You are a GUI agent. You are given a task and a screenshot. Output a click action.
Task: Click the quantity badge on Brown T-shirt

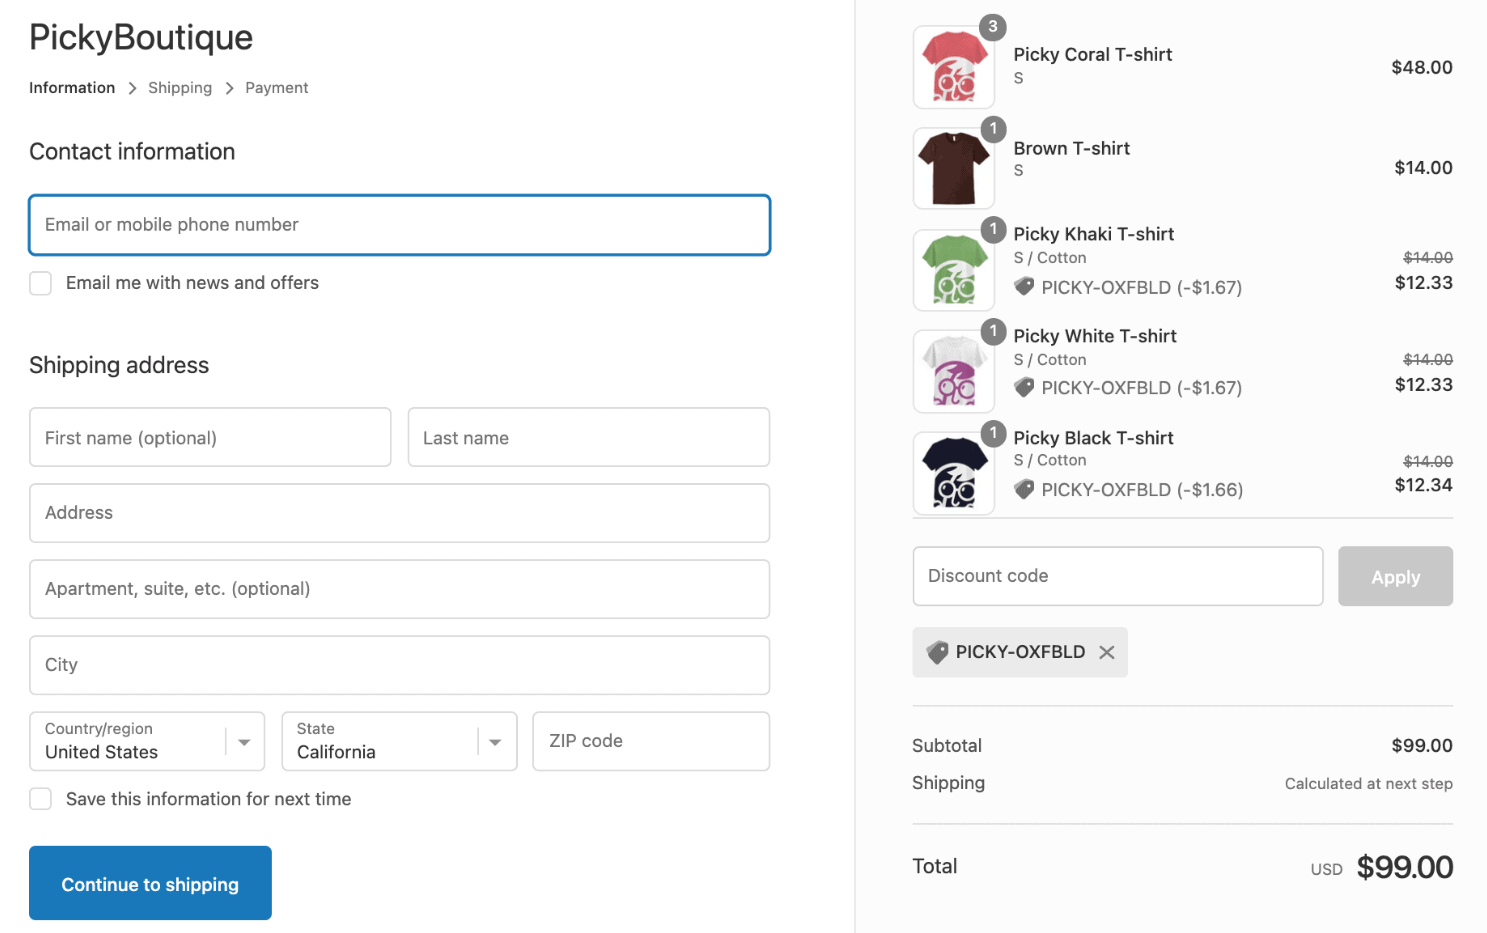tap(991, 129)
